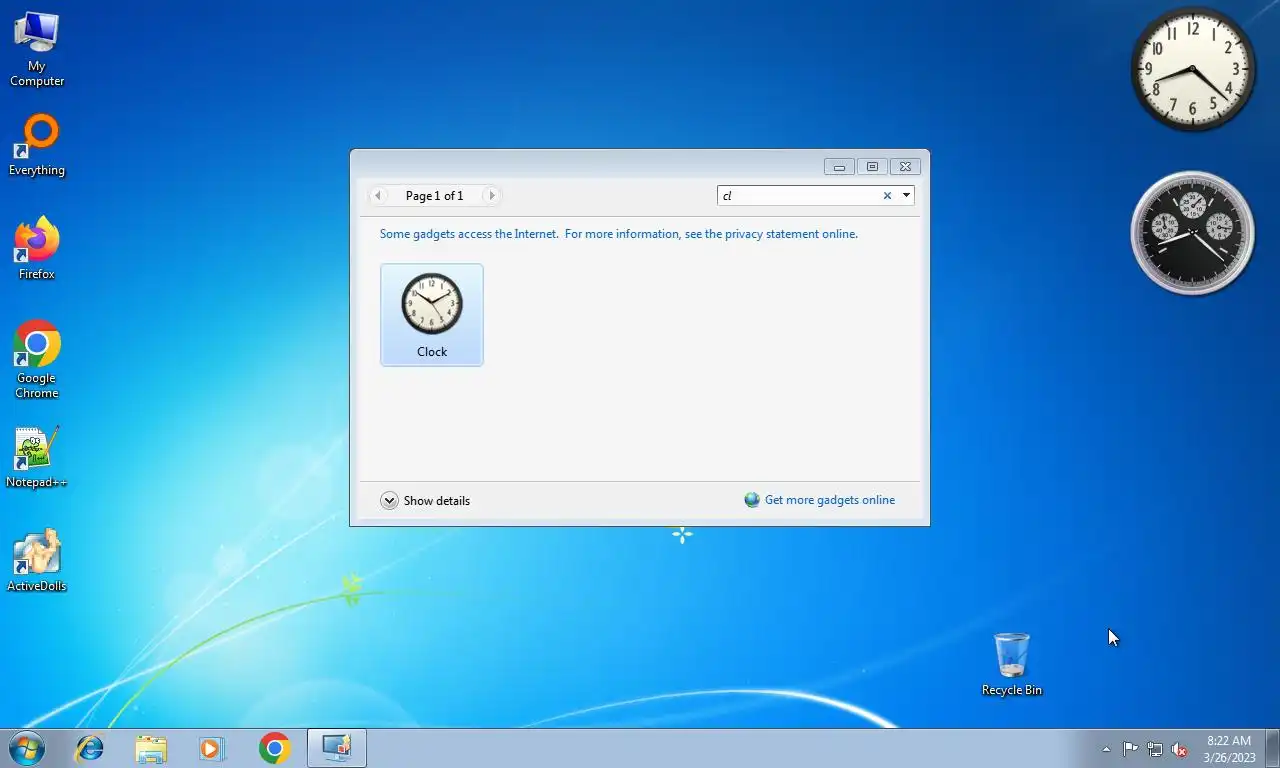
Task: Open the search filter dropdown arrow
Action: coord(906,196)
